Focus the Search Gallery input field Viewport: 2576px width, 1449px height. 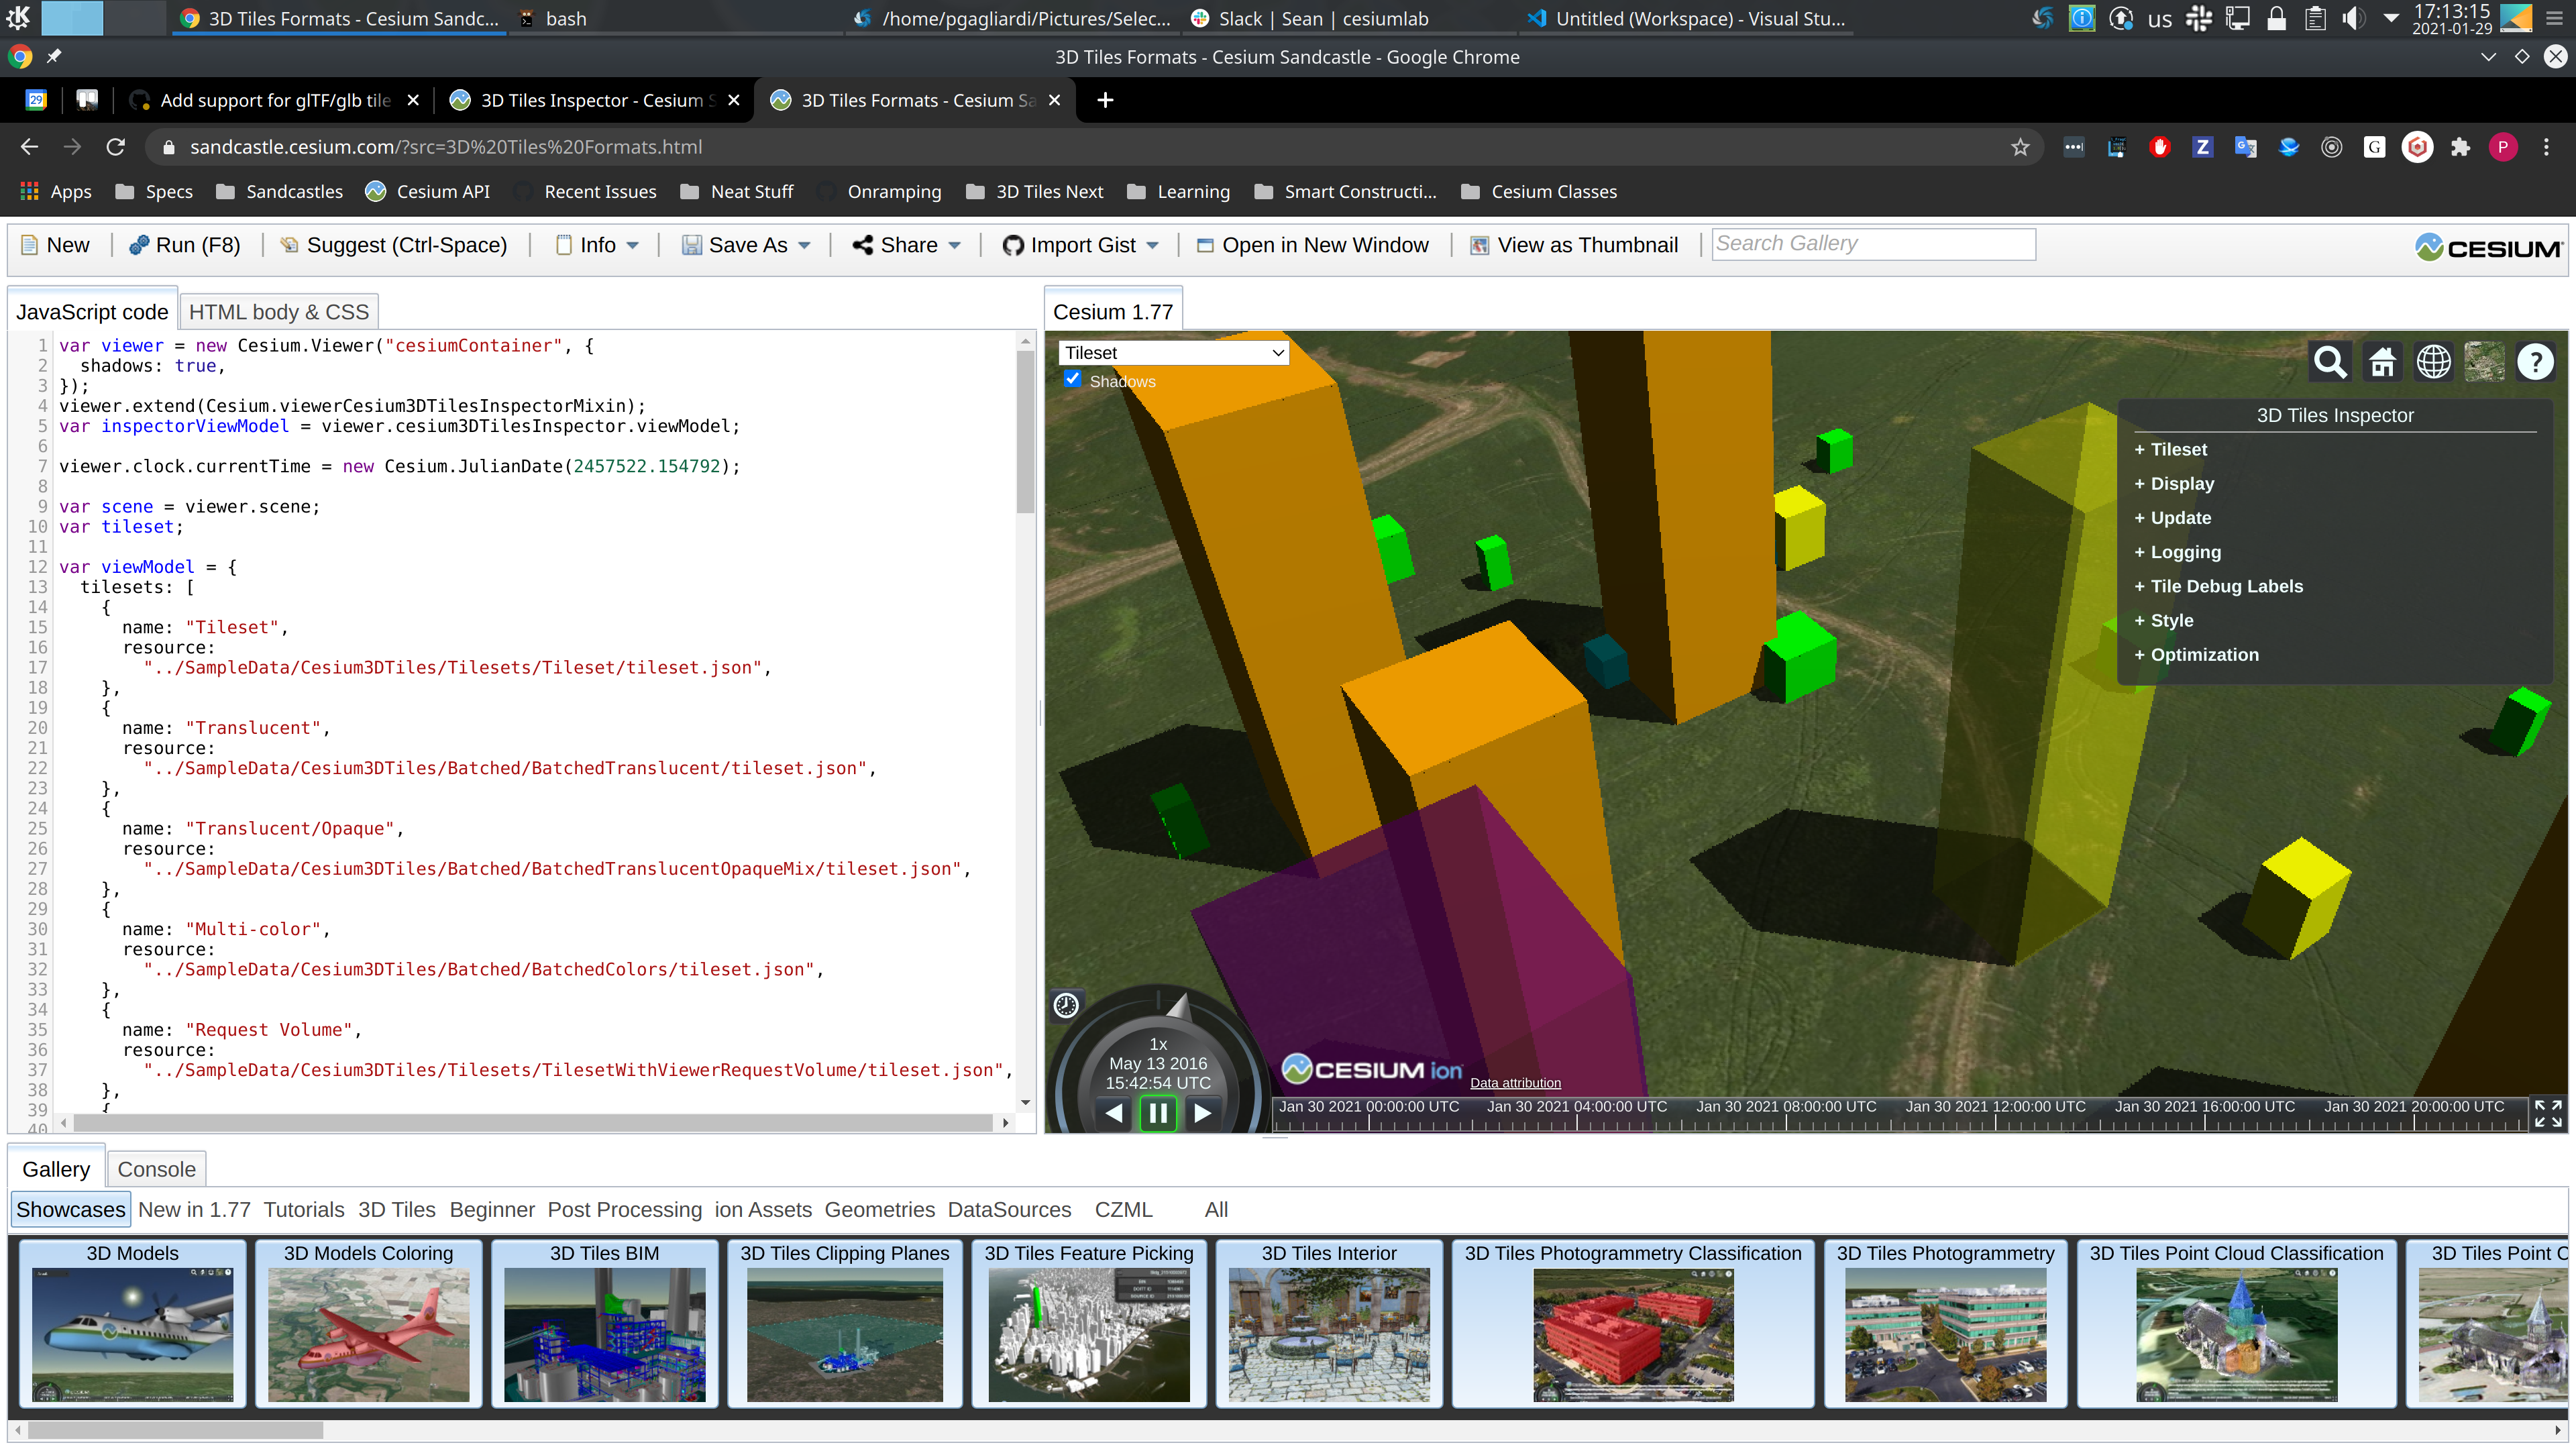(1873, 244)
